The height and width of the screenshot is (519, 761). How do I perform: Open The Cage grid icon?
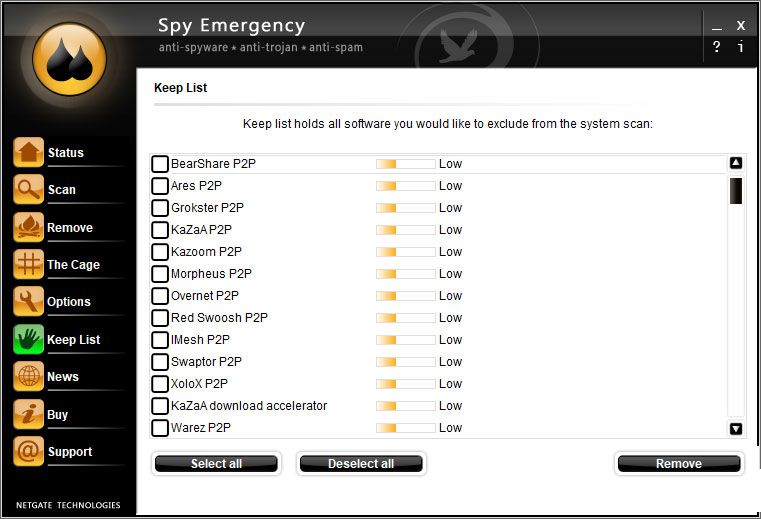pos(28,264)
